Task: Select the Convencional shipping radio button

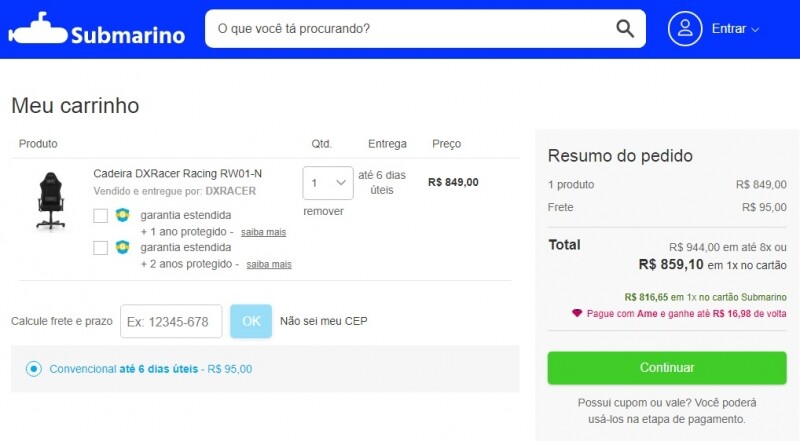Action: pyautogui.click(x=34, y=369)
